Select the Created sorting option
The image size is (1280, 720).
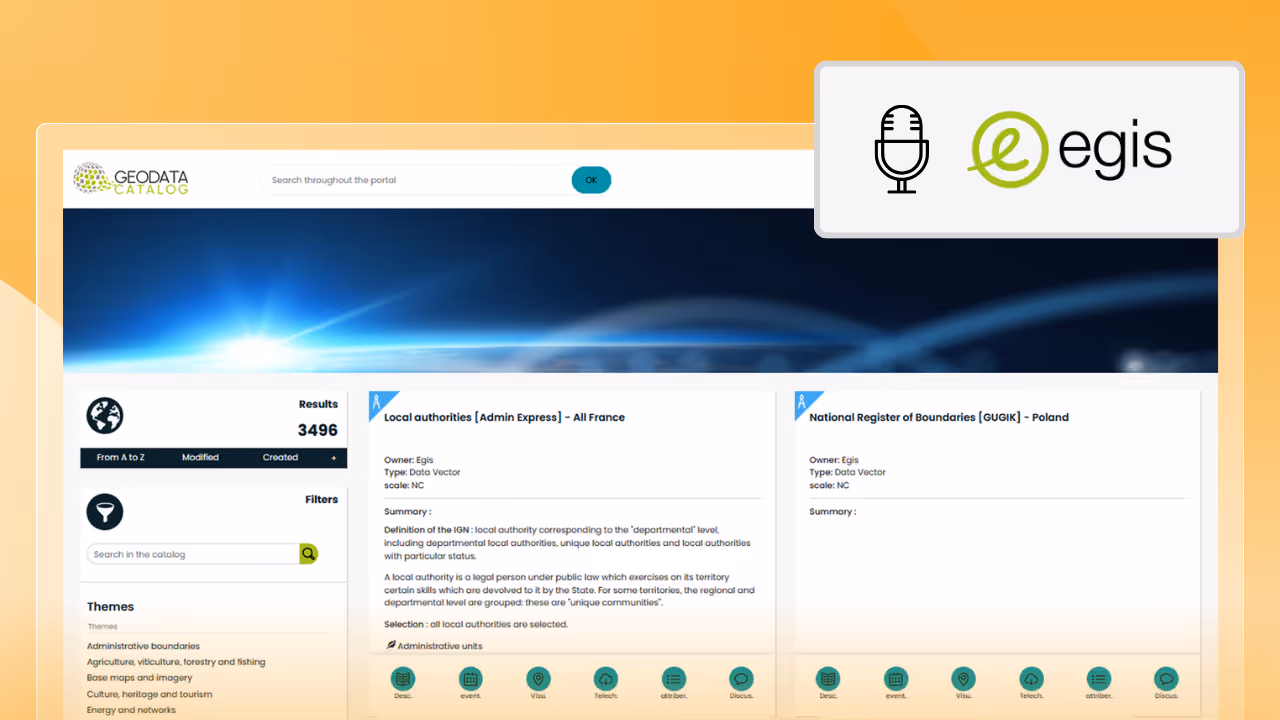(x=280, y=457)
